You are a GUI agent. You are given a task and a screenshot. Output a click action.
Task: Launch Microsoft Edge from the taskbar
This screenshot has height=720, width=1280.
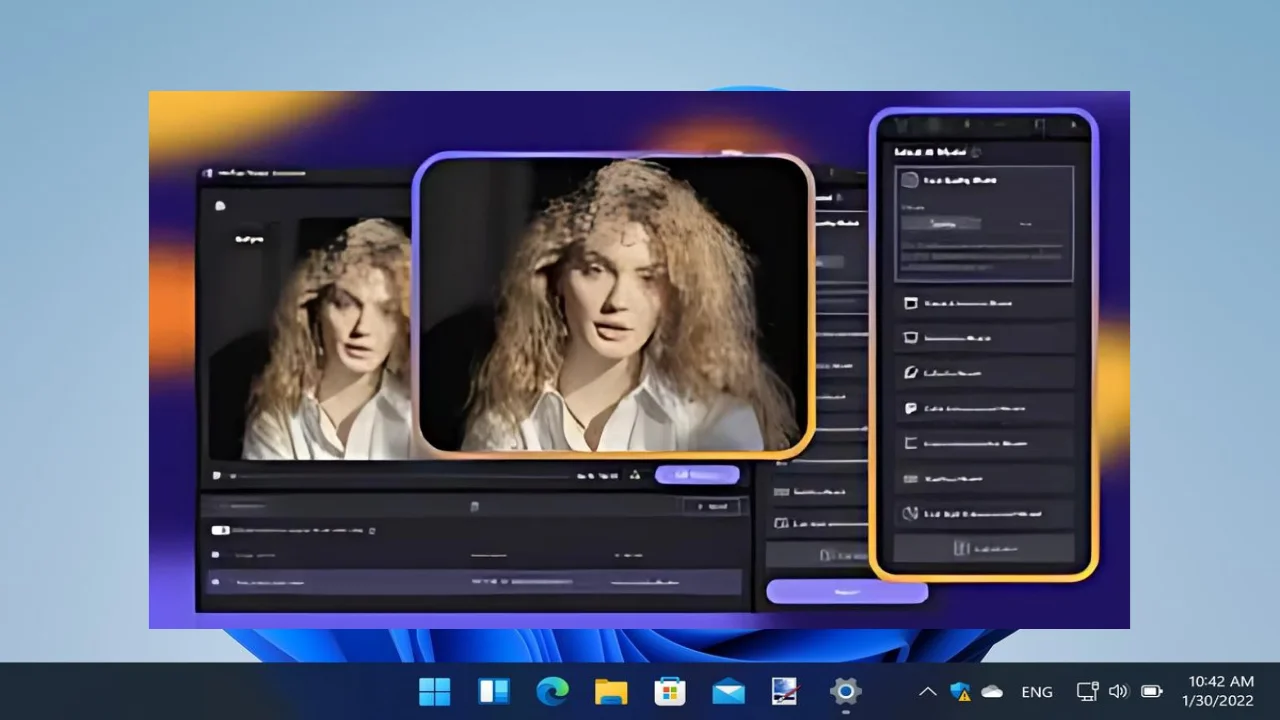[x=552, y=691]
